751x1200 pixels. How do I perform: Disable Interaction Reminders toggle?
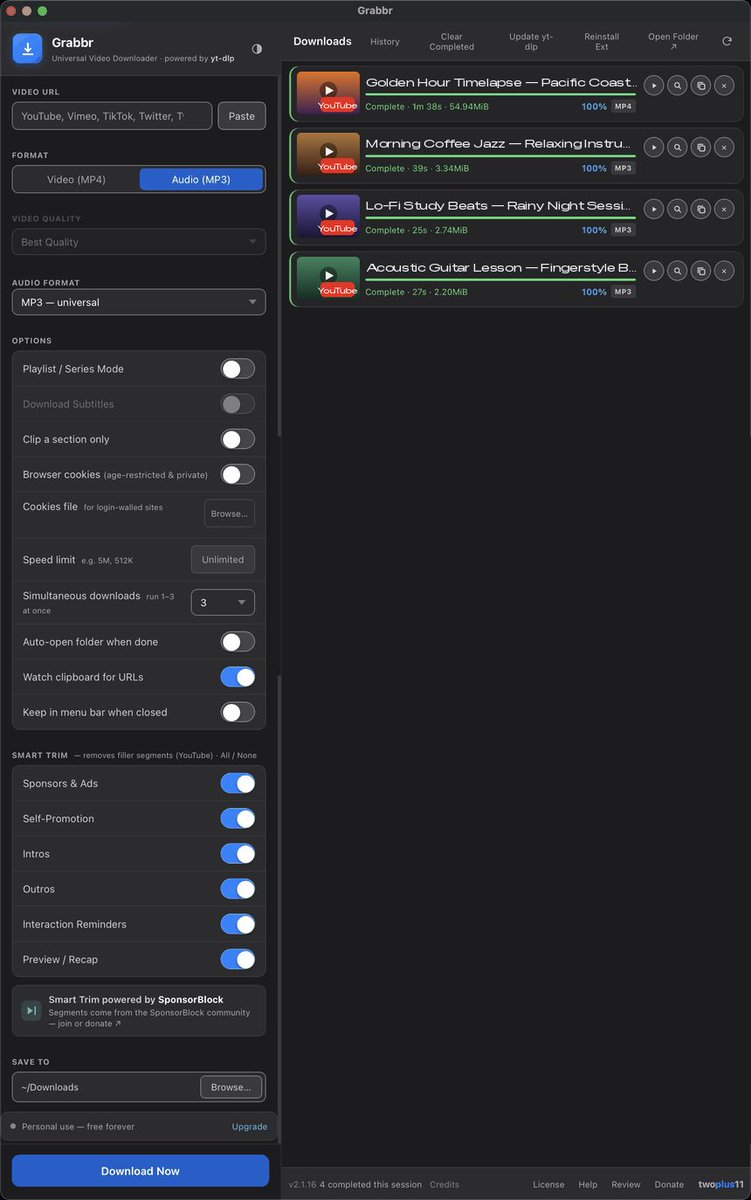[238, 924]
